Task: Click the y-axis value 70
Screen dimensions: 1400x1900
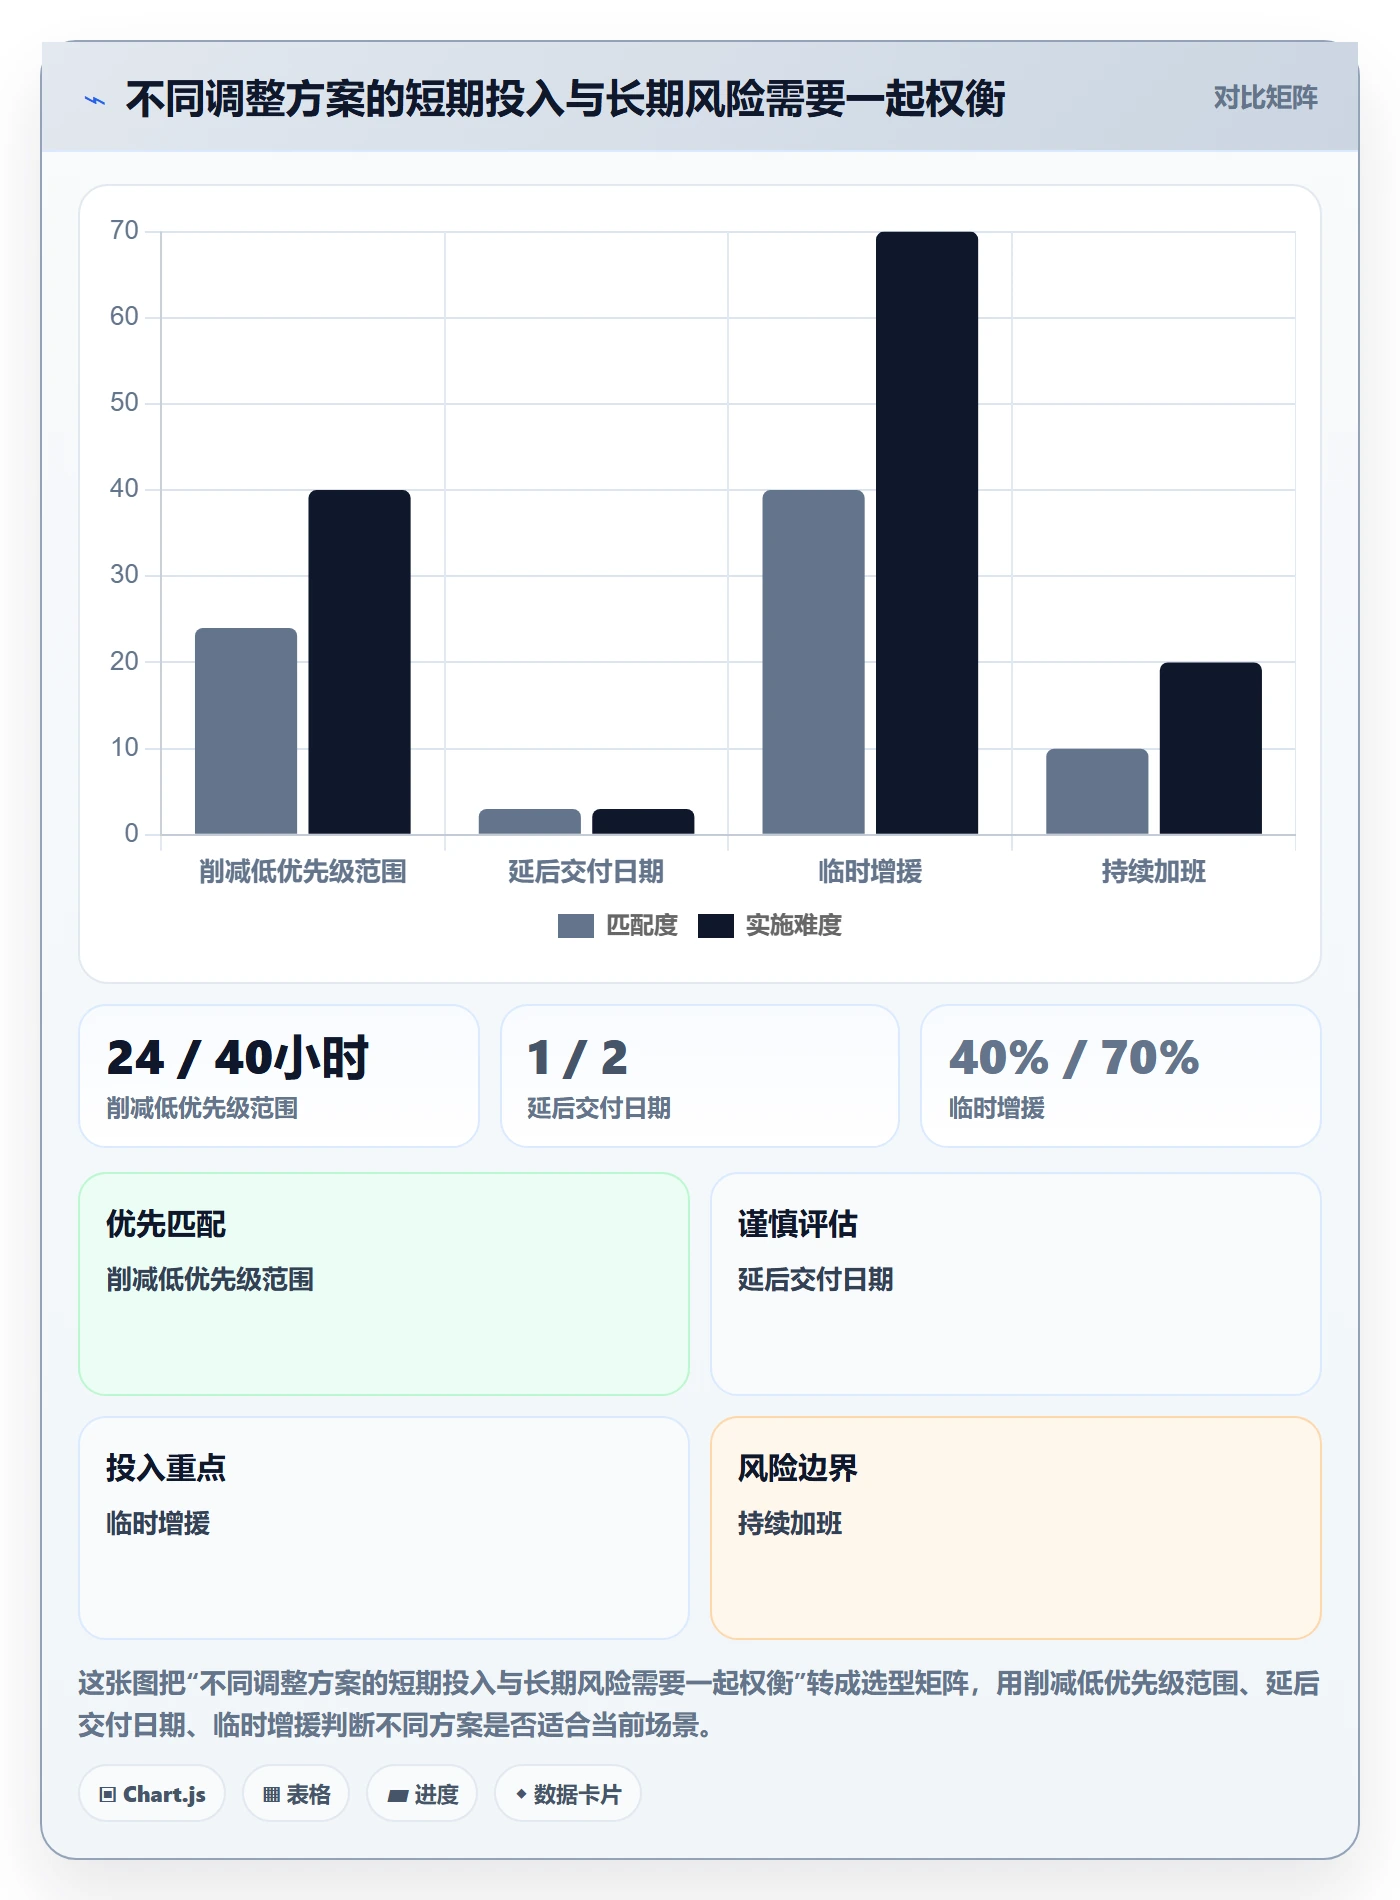Action: 124,231
